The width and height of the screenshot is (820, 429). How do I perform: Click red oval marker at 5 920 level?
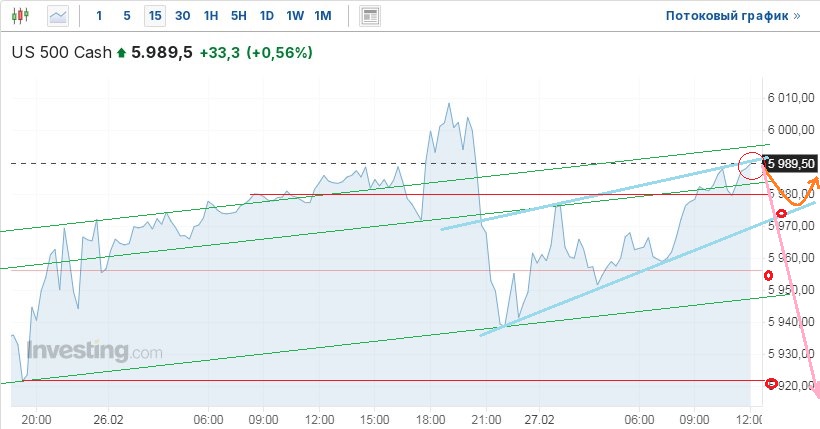(771, 383)
